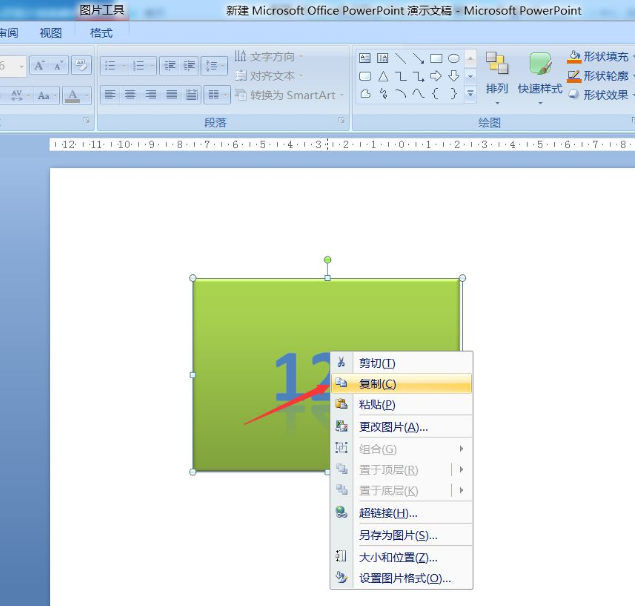
Task: Open the 排列 arrange dropdown
Action: [x=497, y=75]
